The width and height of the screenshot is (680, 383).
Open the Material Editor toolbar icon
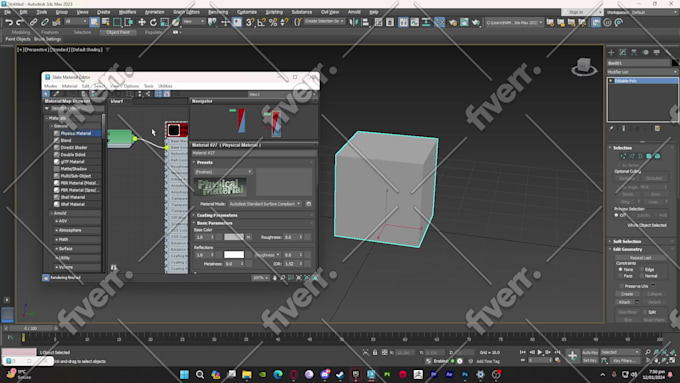[439, 22]
